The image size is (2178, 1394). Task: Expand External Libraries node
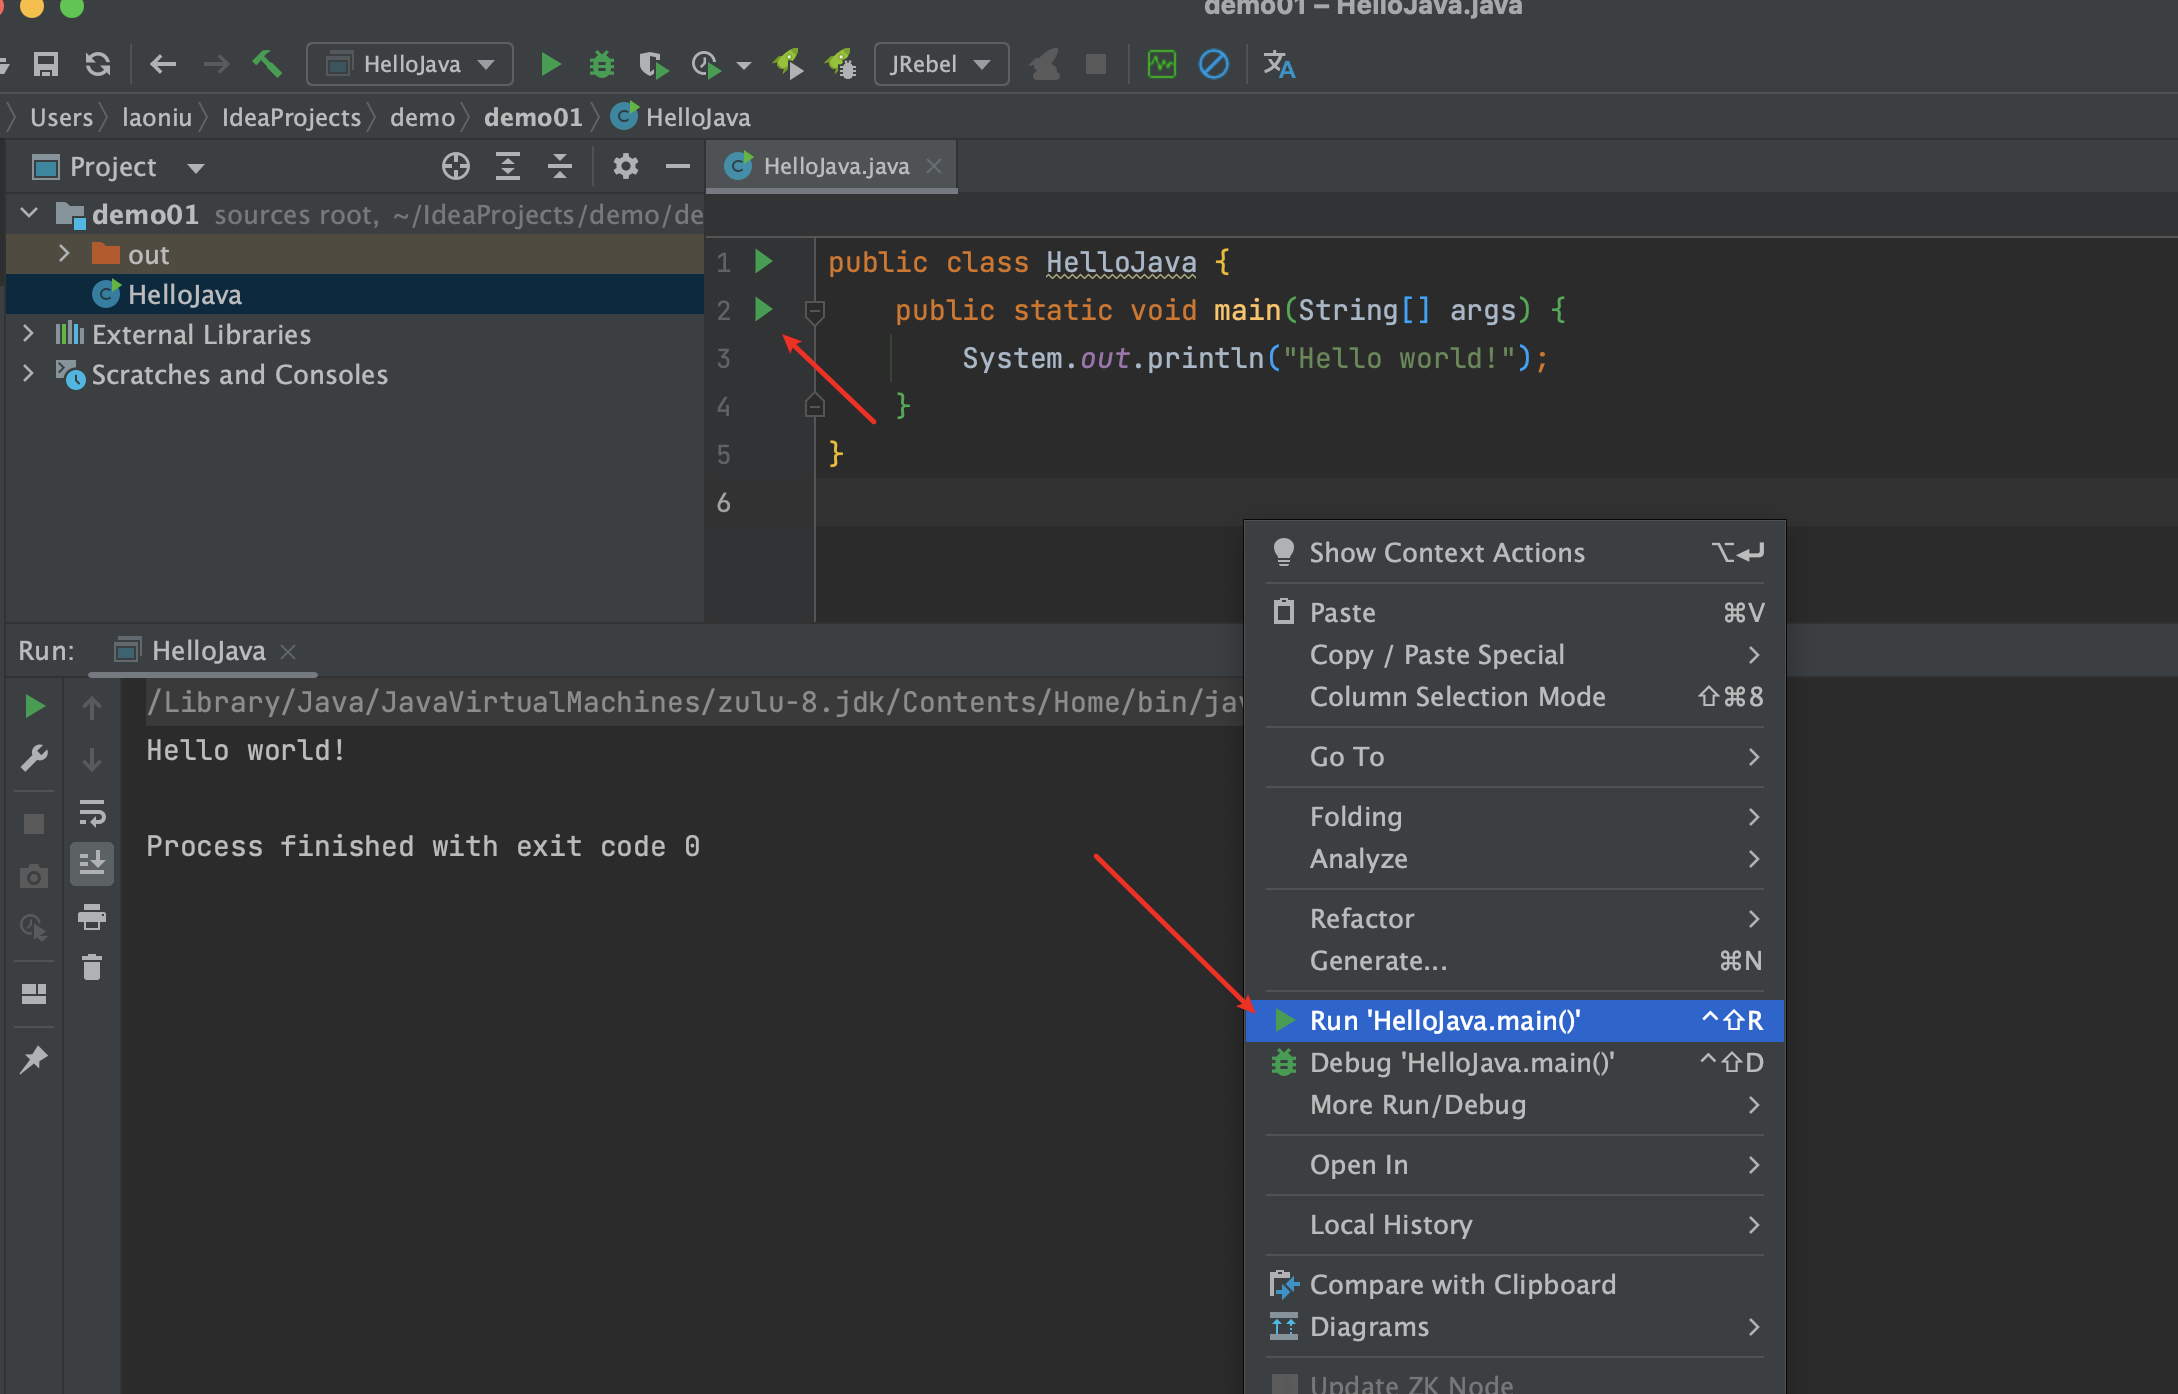pos(28,334)
